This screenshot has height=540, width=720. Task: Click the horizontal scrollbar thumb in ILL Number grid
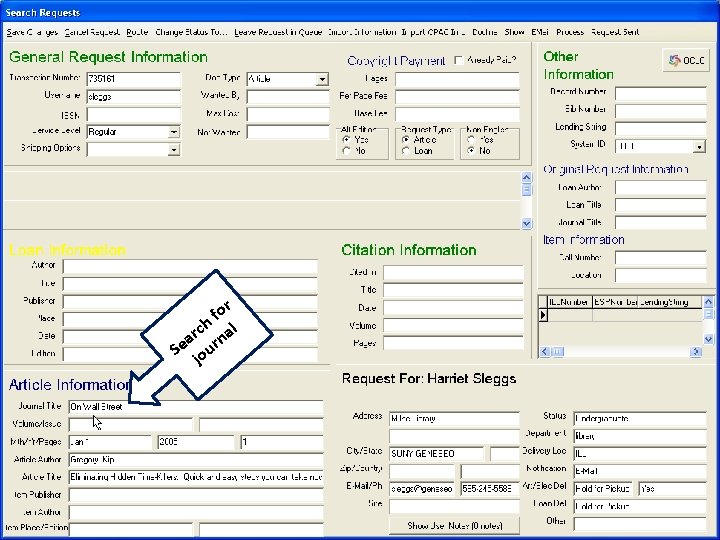click(x=557, y=352)
